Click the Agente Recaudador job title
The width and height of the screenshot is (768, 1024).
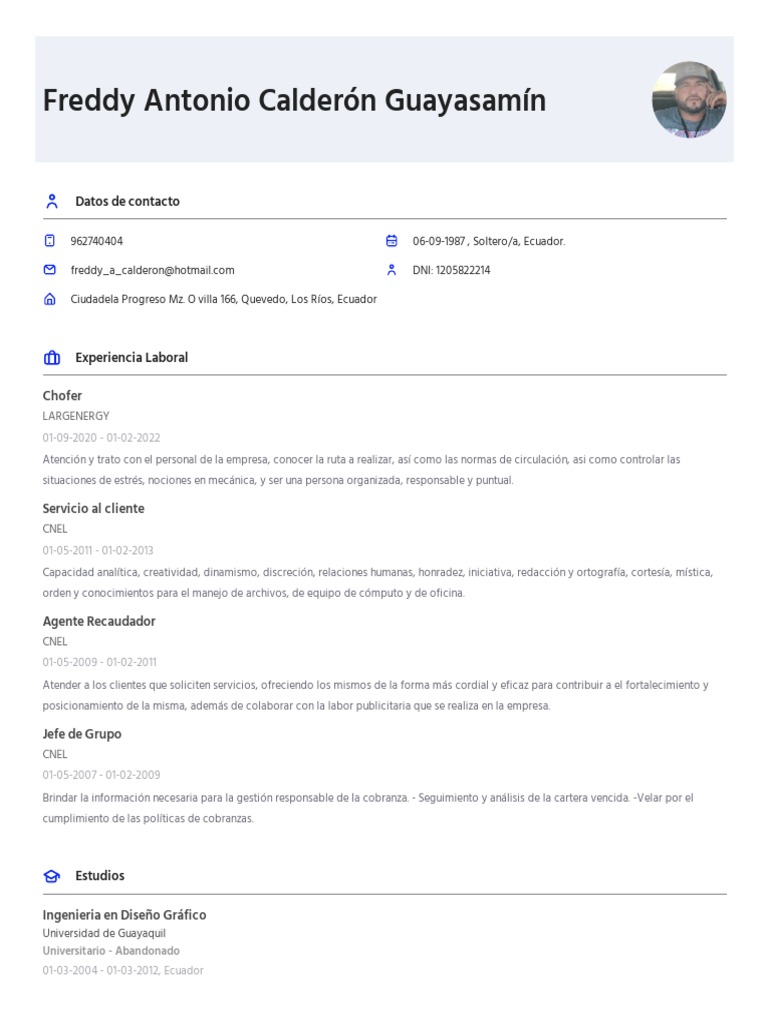tap(99, 621)
